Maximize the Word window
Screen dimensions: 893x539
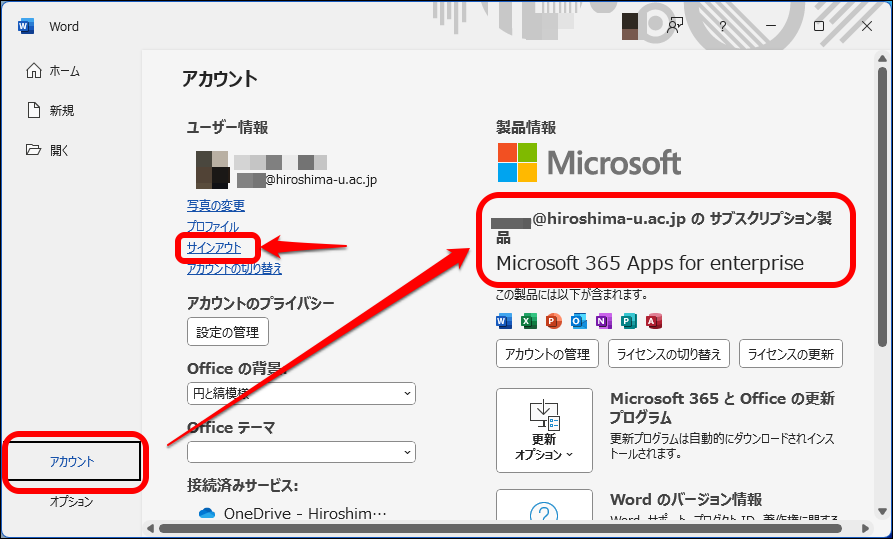[x=818, y=26]
